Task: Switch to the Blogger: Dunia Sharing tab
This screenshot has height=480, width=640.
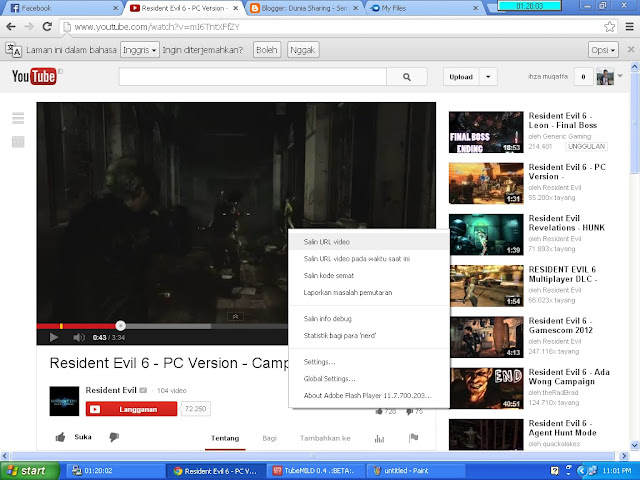Action: (x=304, y=8)
